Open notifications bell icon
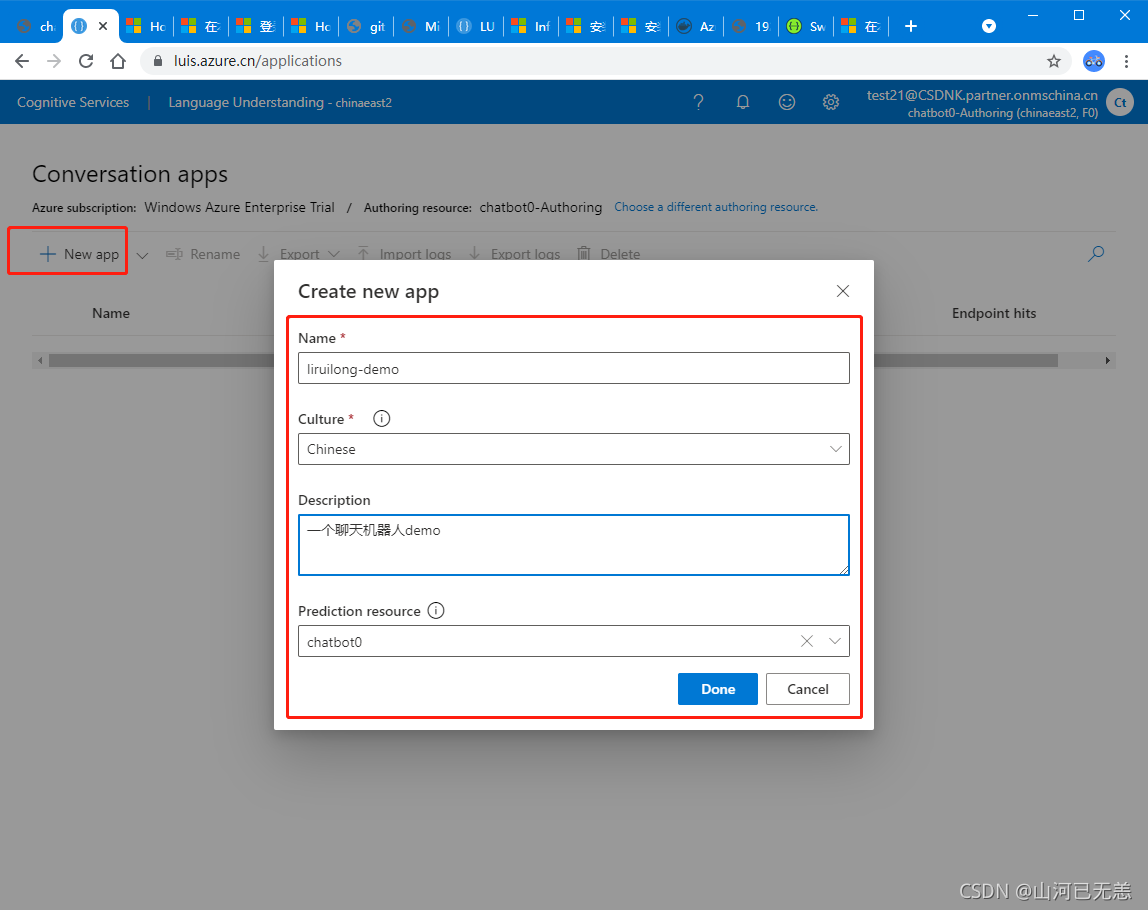1148x910 pixels. [x=742, y=102]
